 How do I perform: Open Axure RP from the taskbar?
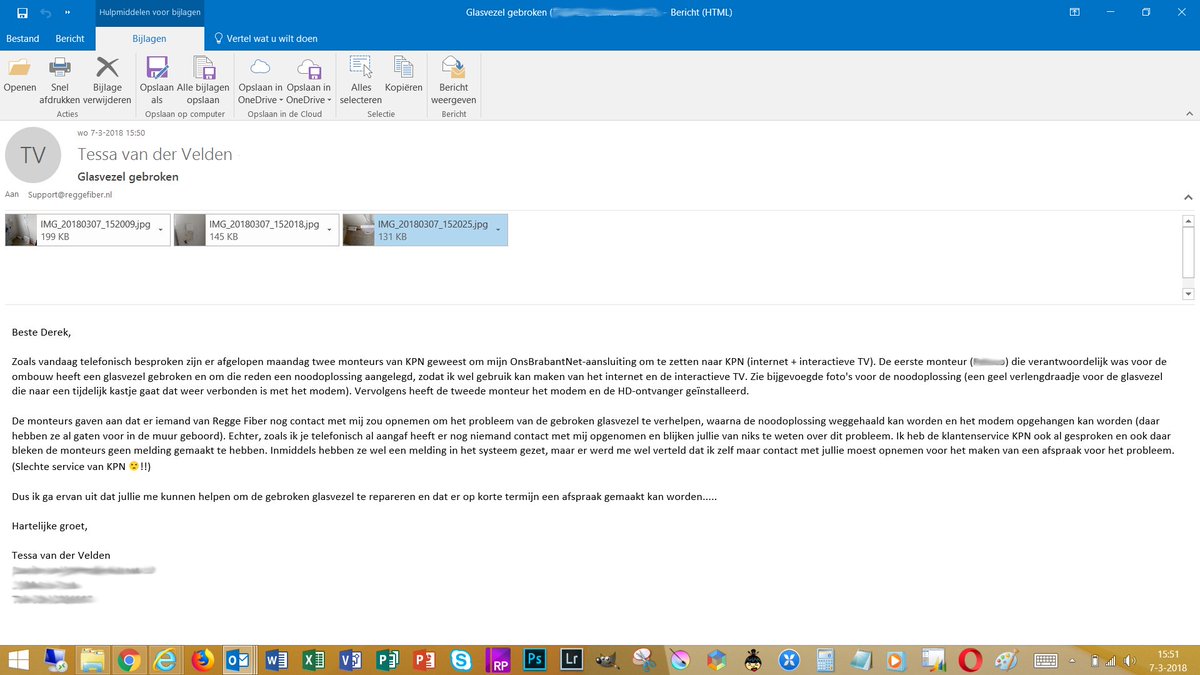pos(498,659)
